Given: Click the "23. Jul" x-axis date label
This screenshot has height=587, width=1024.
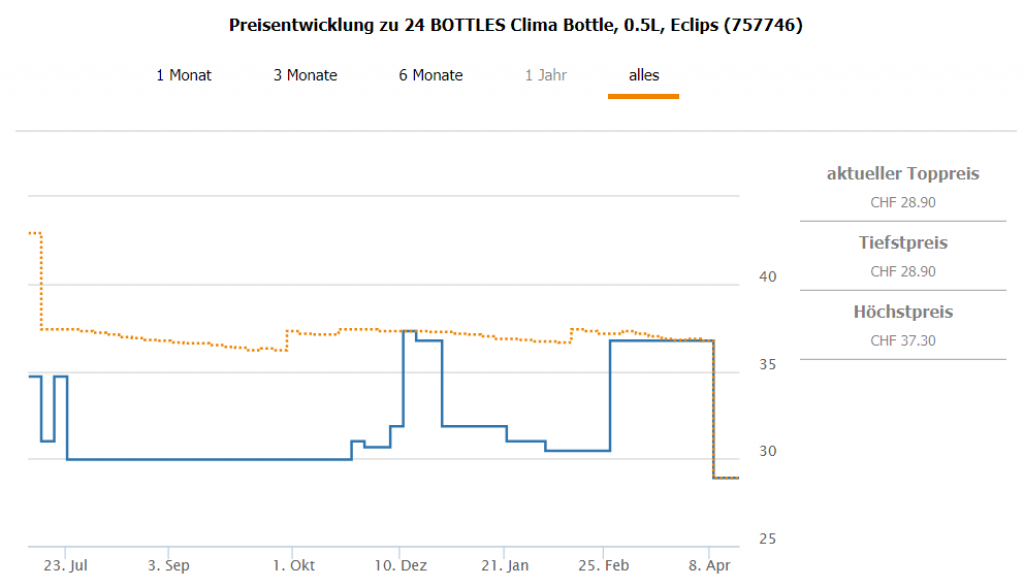Looking at the screenshot, I should click(66, 565).
